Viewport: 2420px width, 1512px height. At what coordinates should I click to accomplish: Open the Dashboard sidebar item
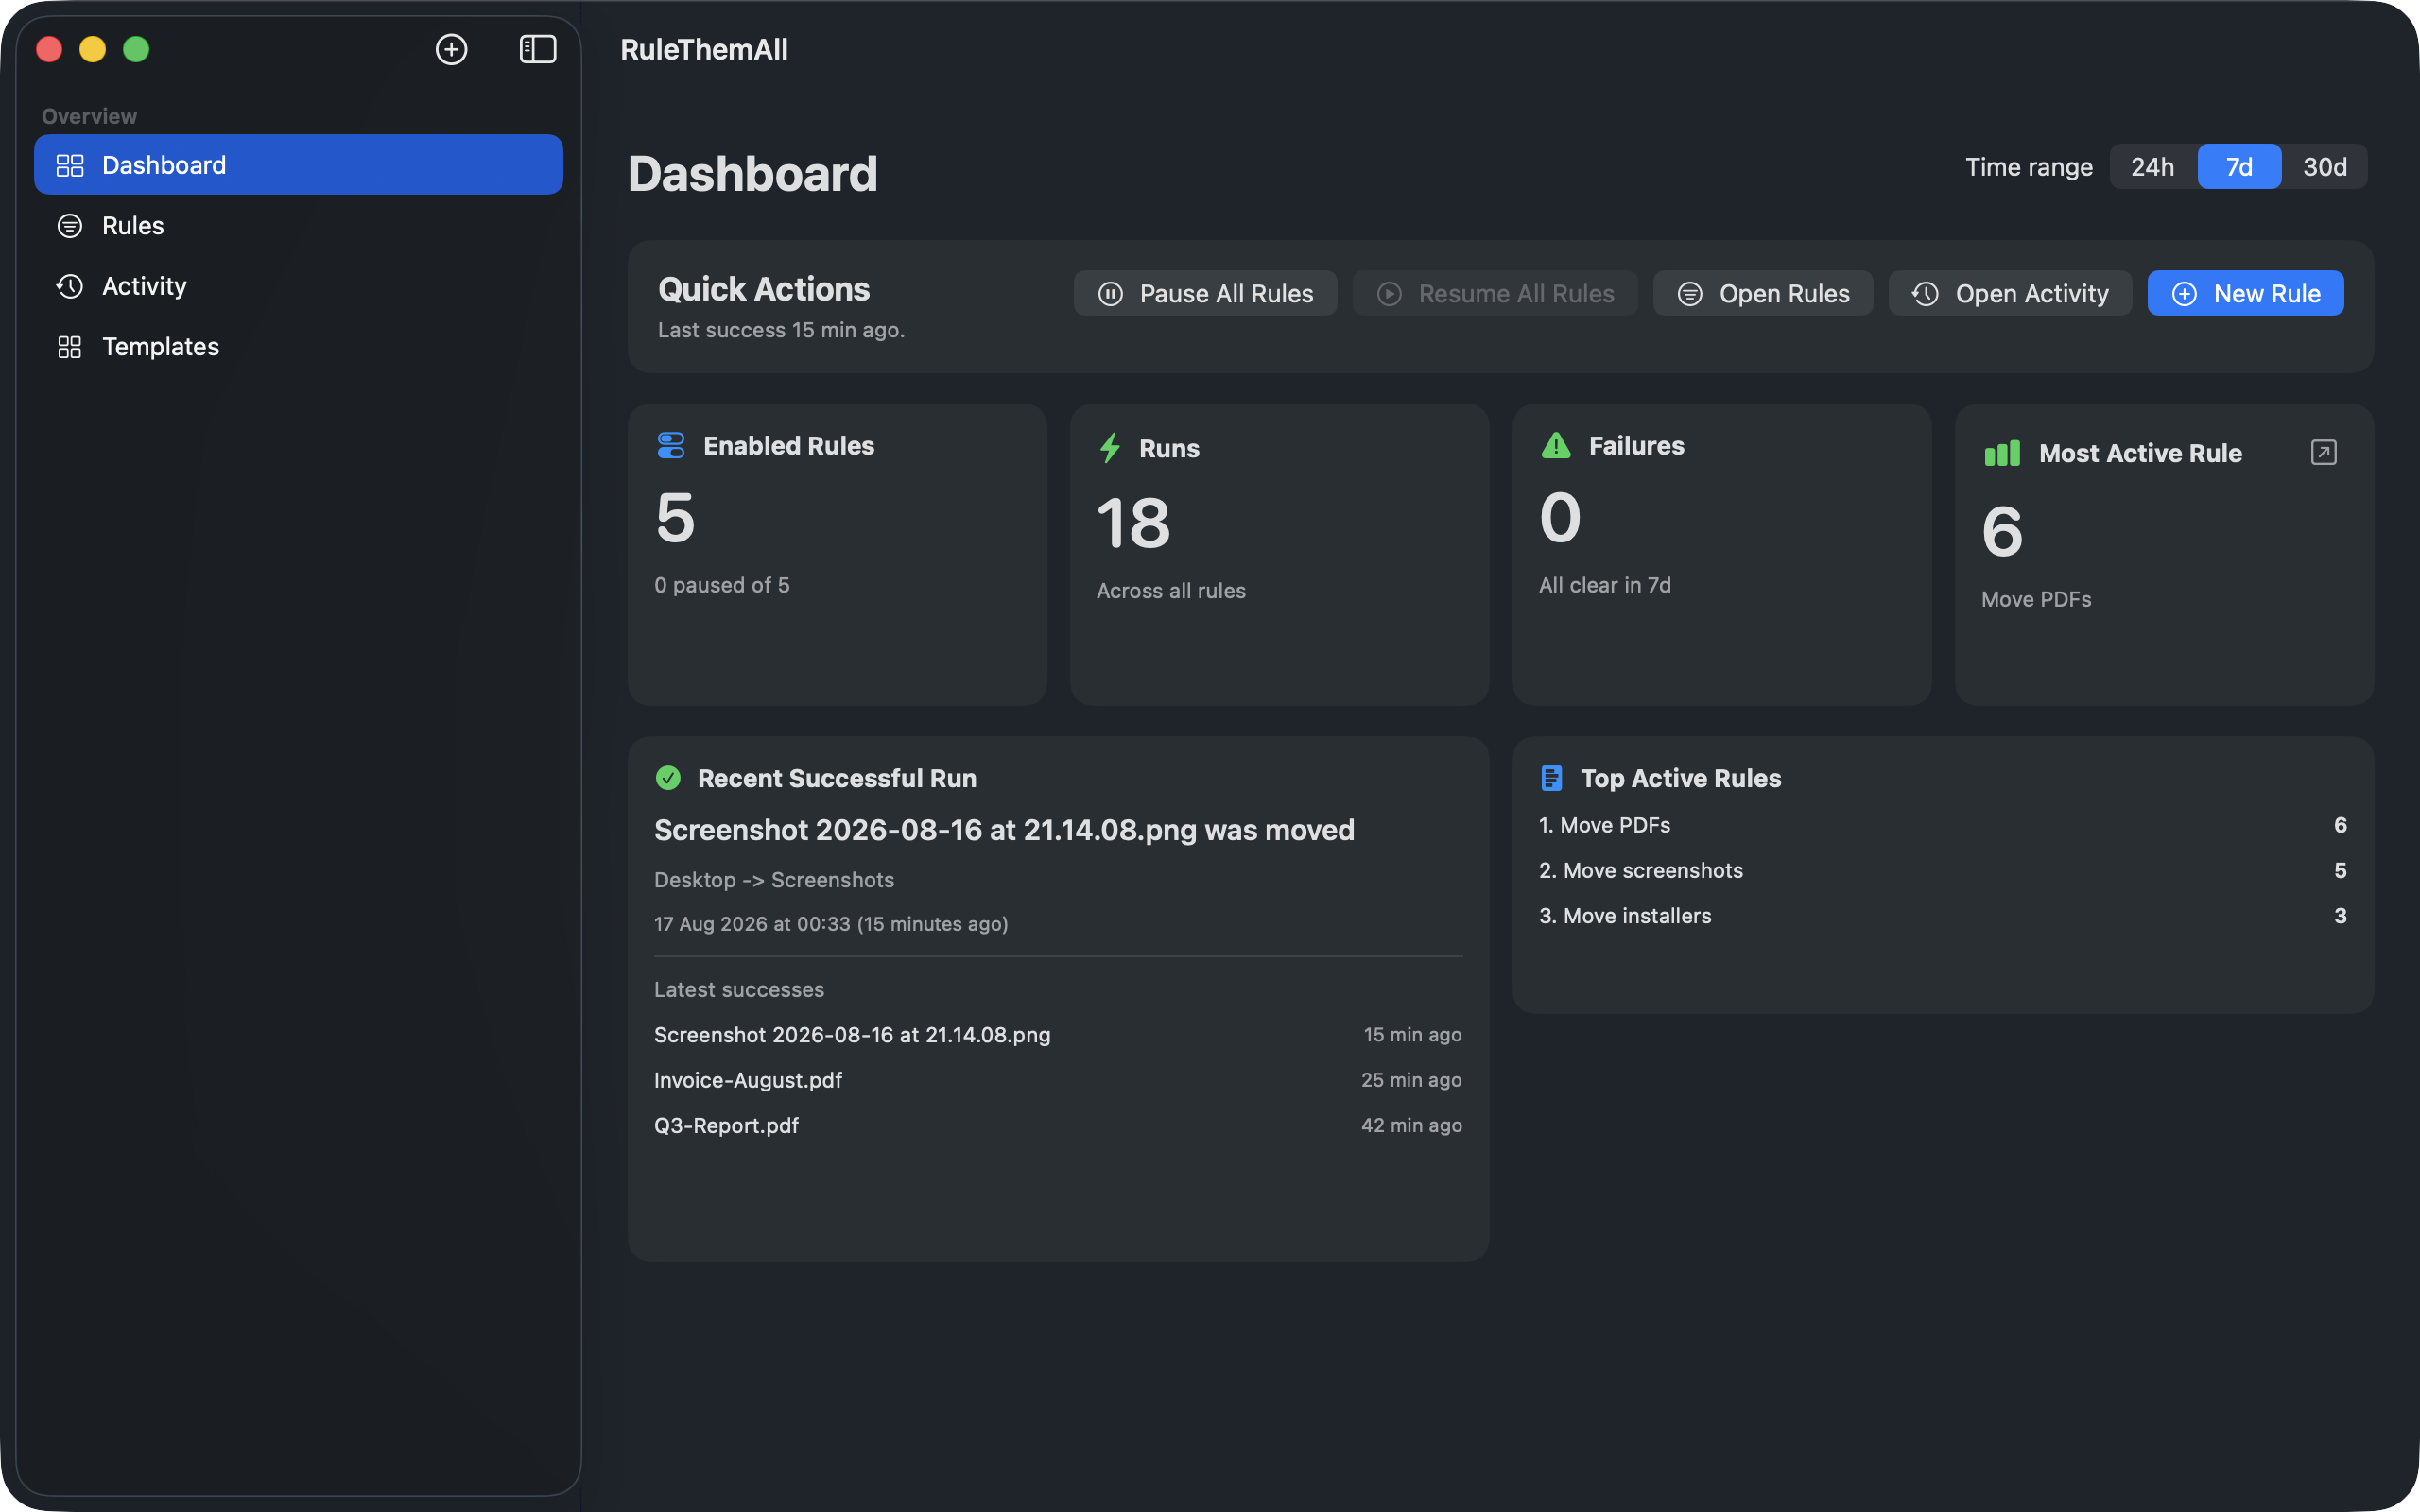coord(298,165)
